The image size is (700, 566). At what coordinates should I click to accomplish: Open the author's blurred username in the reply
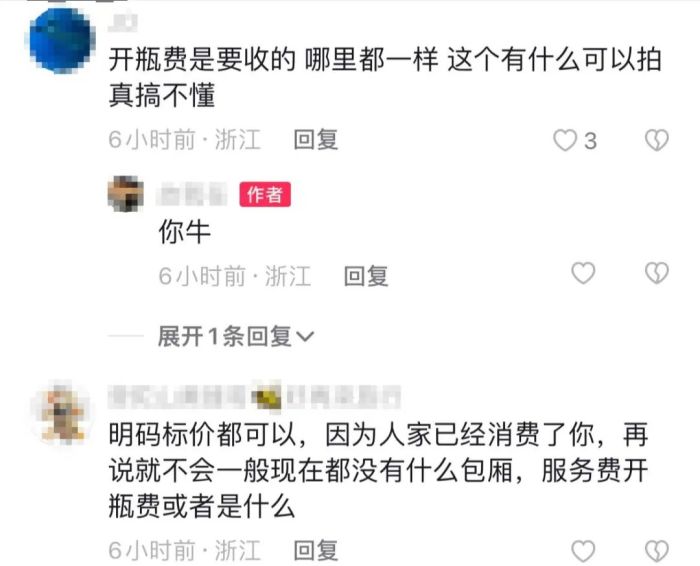[x=192, y=194]
